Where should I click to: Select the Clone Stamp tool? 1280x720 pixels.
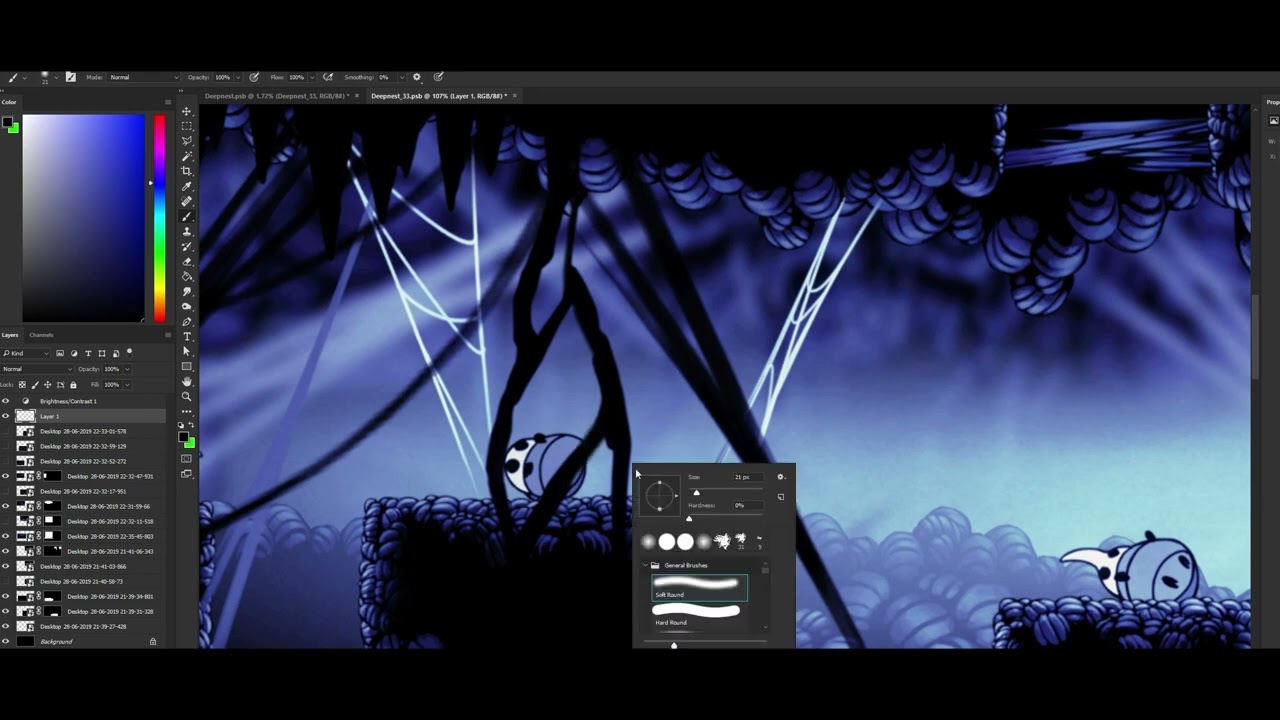187,231
